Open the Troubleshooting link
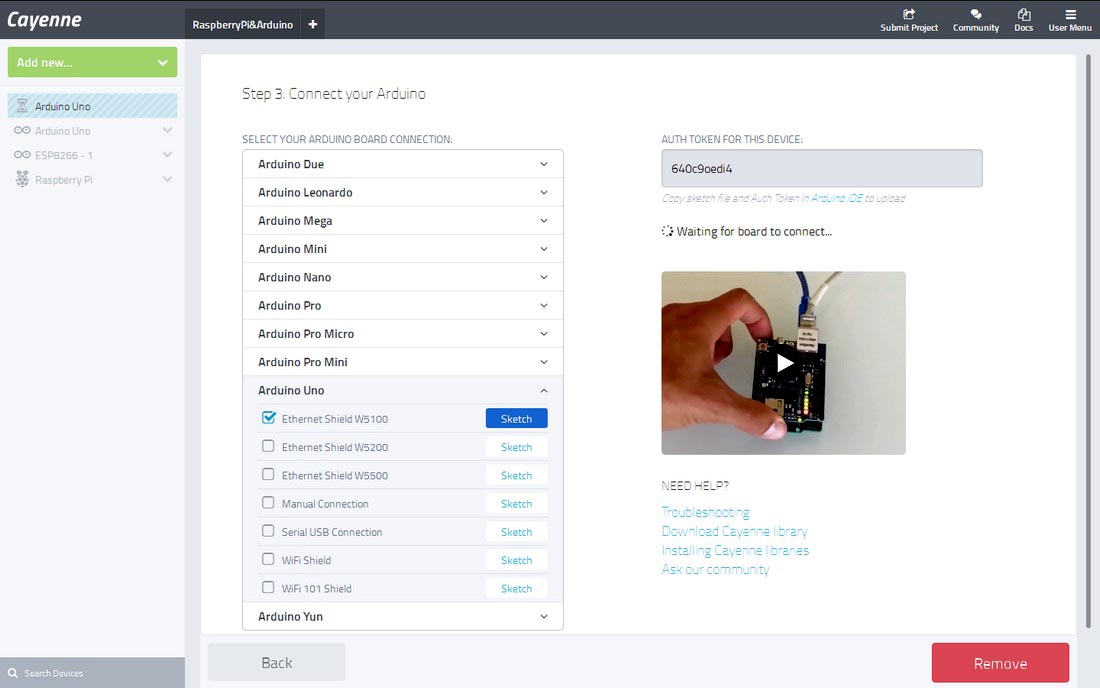The height and width of the screenshot is (688, 1100). point(705,513)
